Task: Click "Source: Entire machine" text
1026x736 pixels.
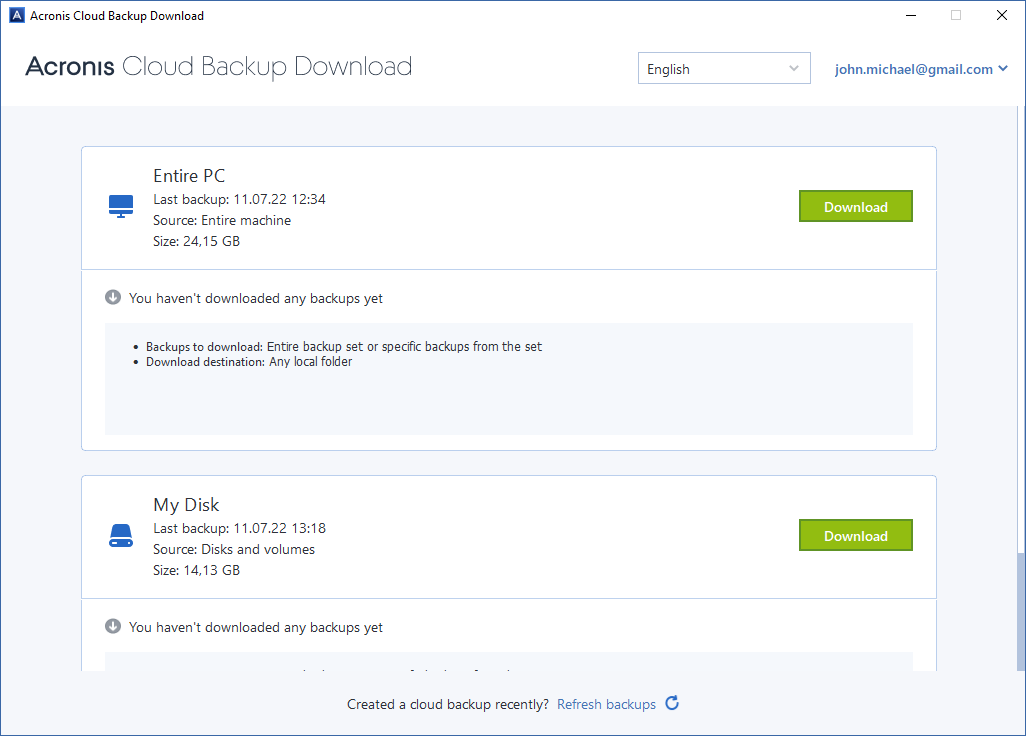Action: pyautogui.click(x=222, y=220)
